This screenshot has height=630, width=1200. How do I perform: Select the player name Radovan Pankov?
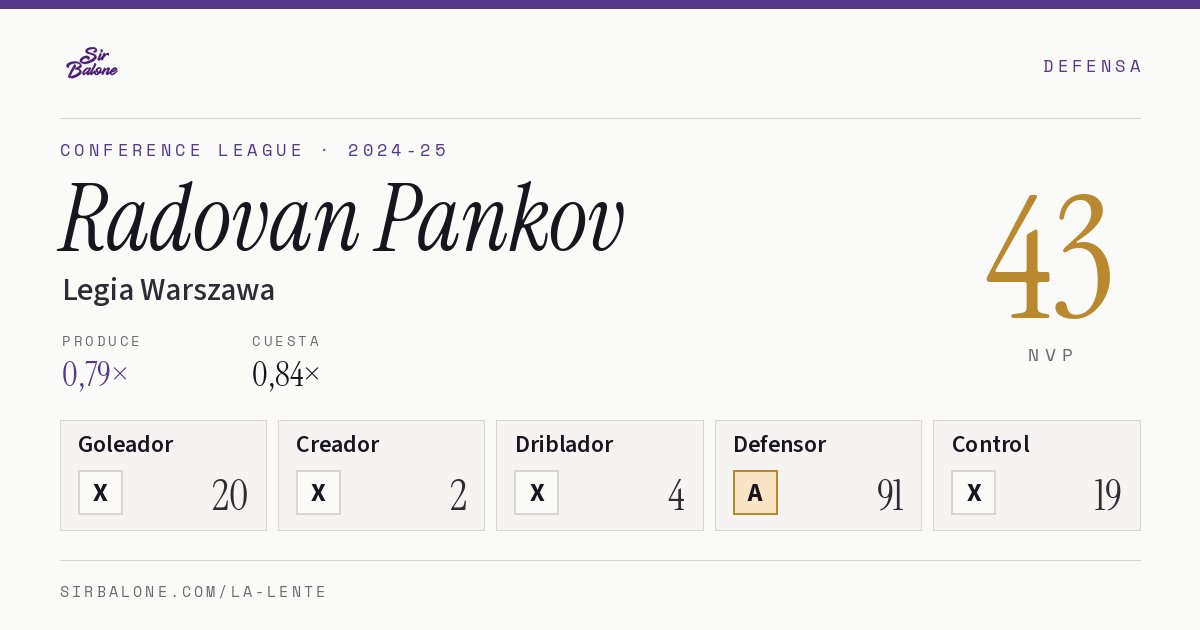click(342, 219)
